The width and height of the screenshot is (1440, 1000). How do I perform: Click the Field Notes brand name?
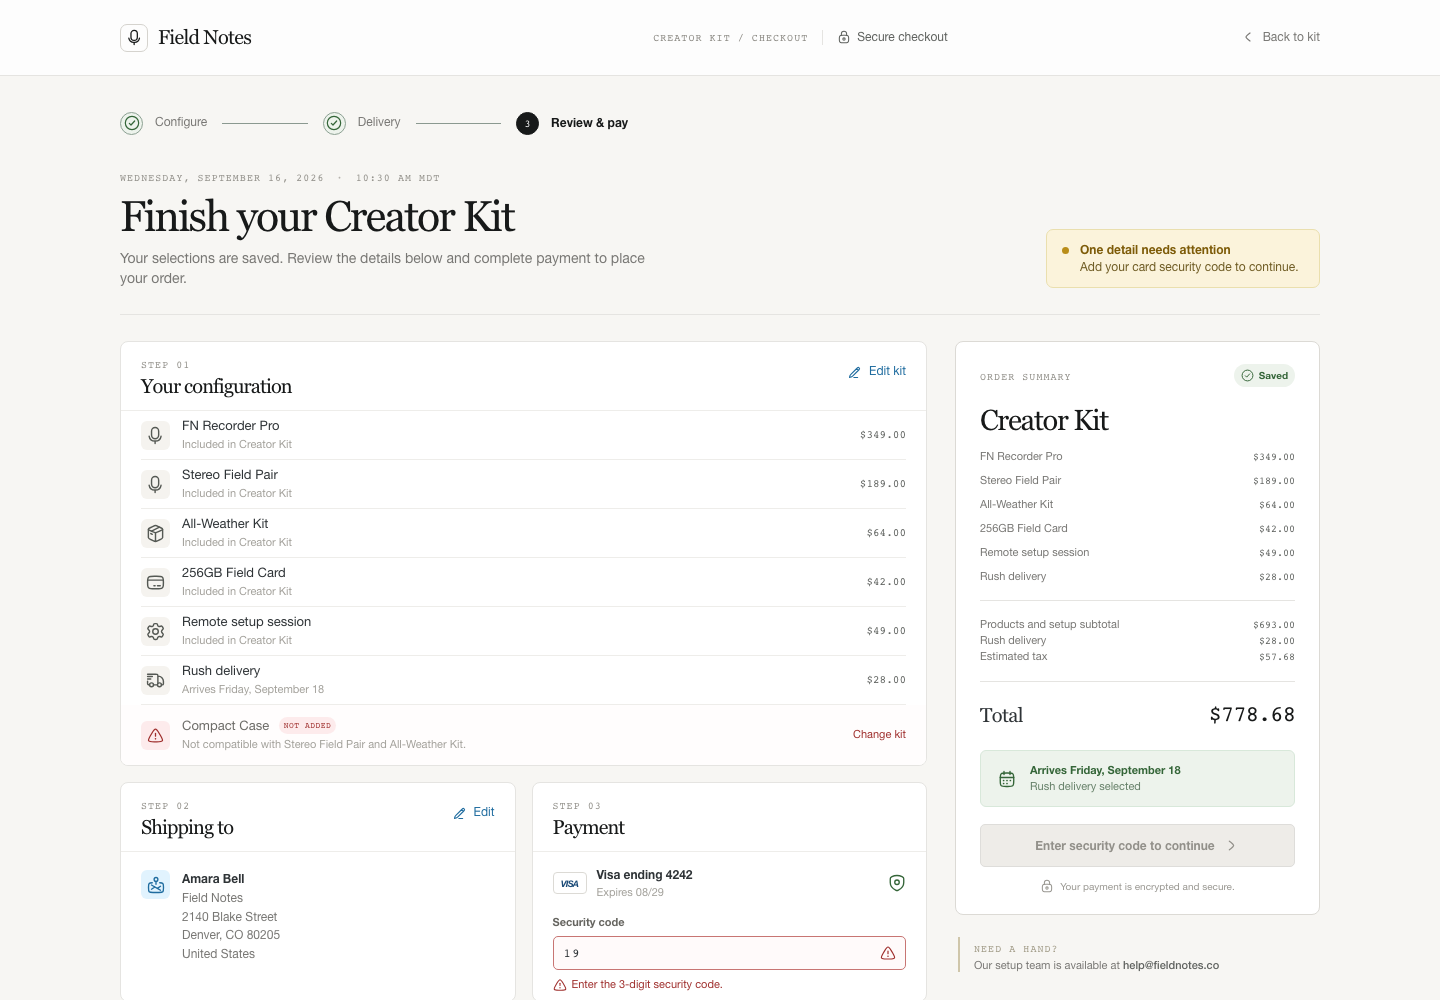click(205, 38)
